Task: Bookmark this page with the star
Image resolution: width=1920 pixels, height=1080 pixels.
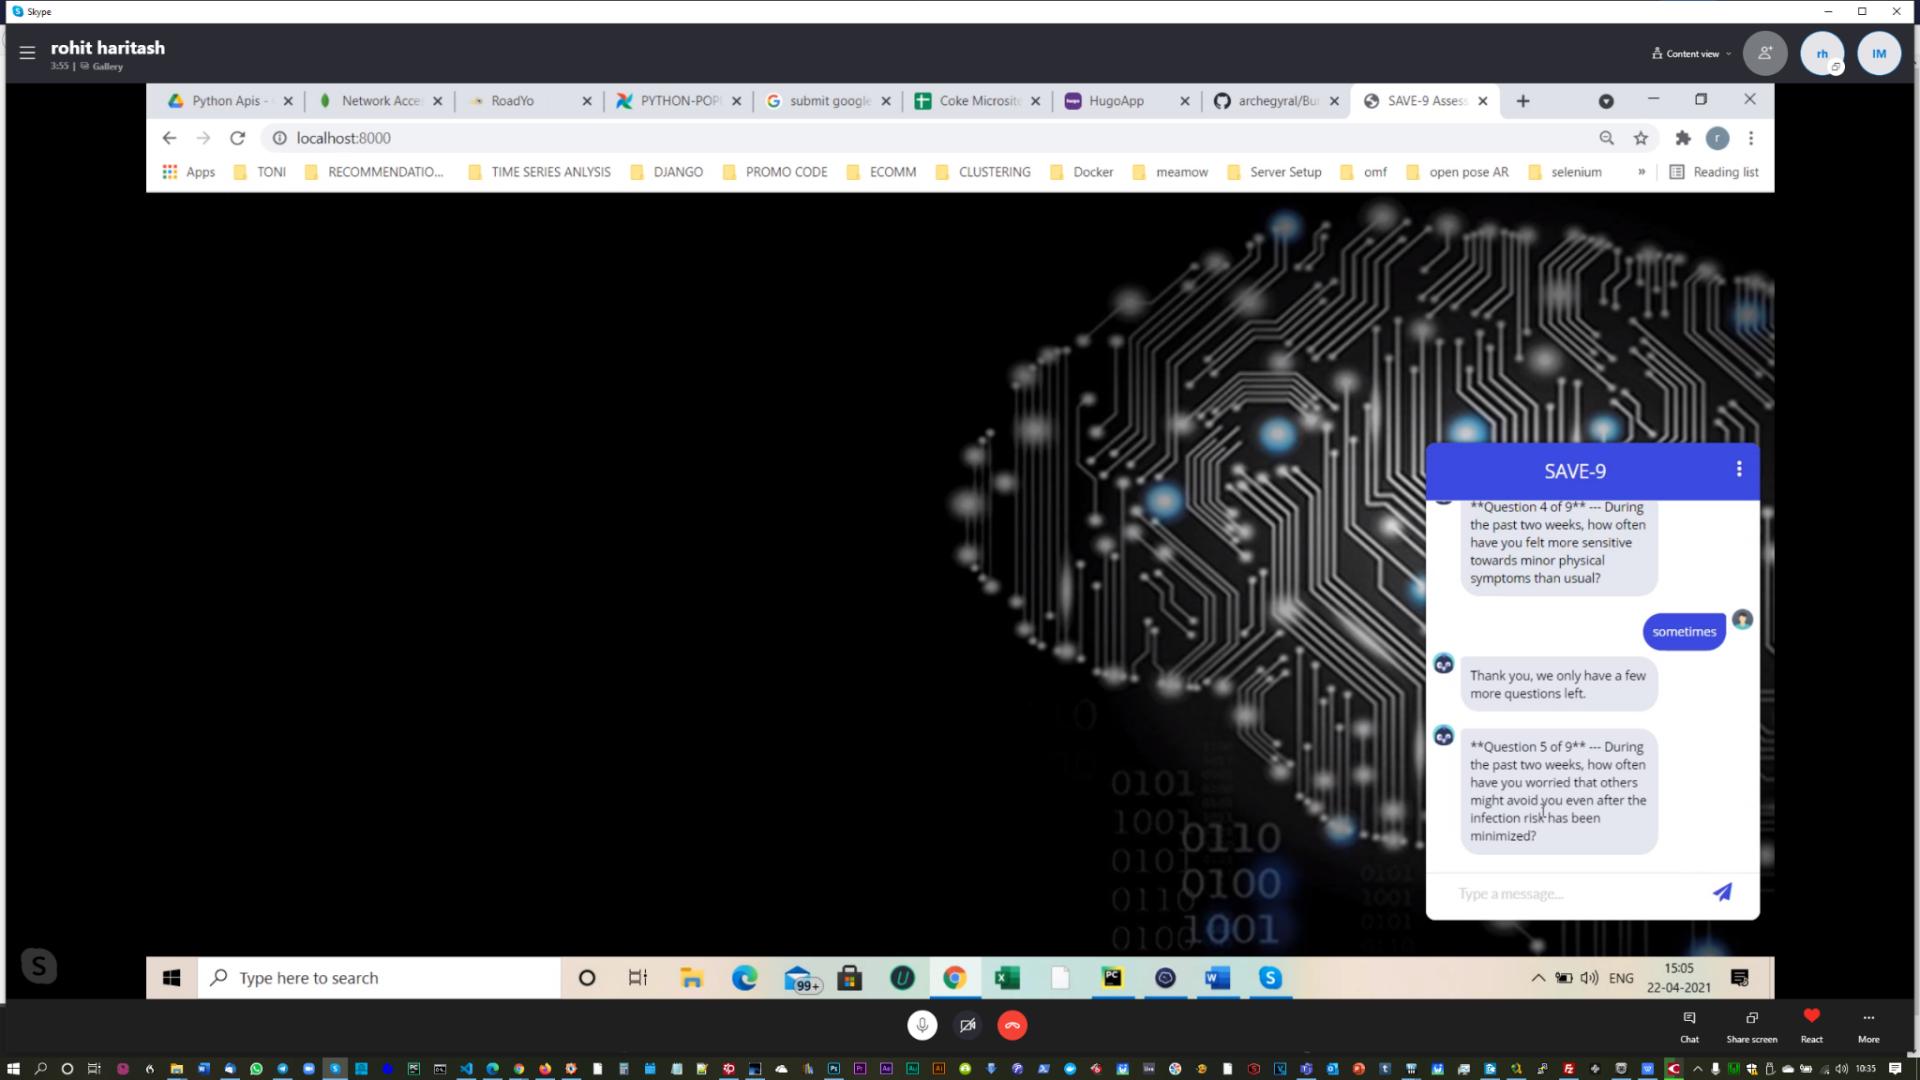Action: (1641, 138)
